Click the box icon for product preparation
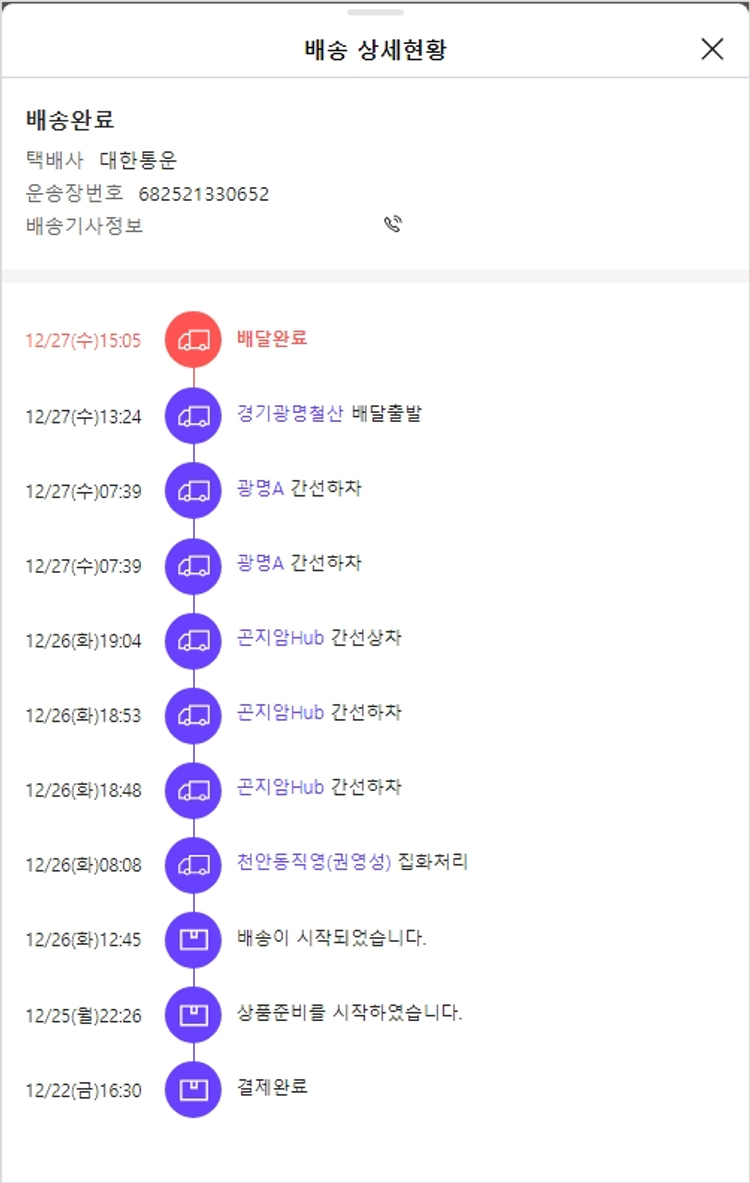The height and width of the screenshot is (1183, 750). click(x=193, y=1015)
